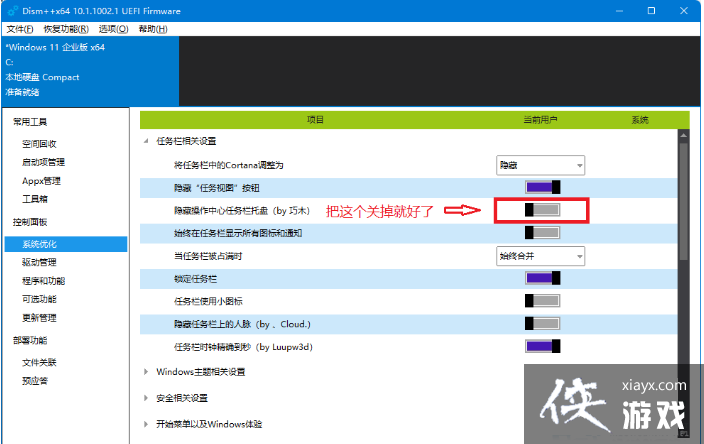The height and width of the screenshot is (444, 704).
Task: Toggle 始终在任务栏显示所有图标和通知 switch
Action: coord(543,233)
